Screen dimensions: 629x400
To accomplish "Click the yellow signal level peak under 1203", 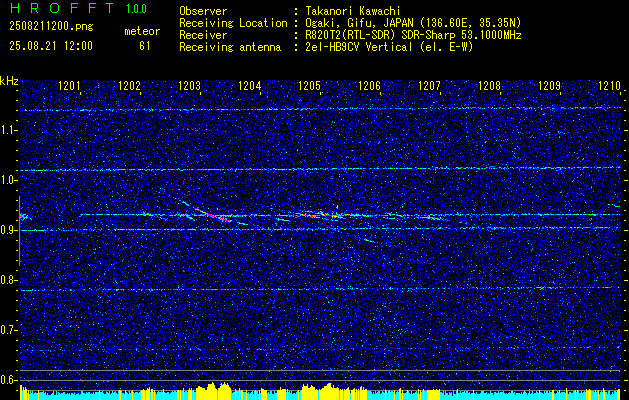I will pos(213,390).
